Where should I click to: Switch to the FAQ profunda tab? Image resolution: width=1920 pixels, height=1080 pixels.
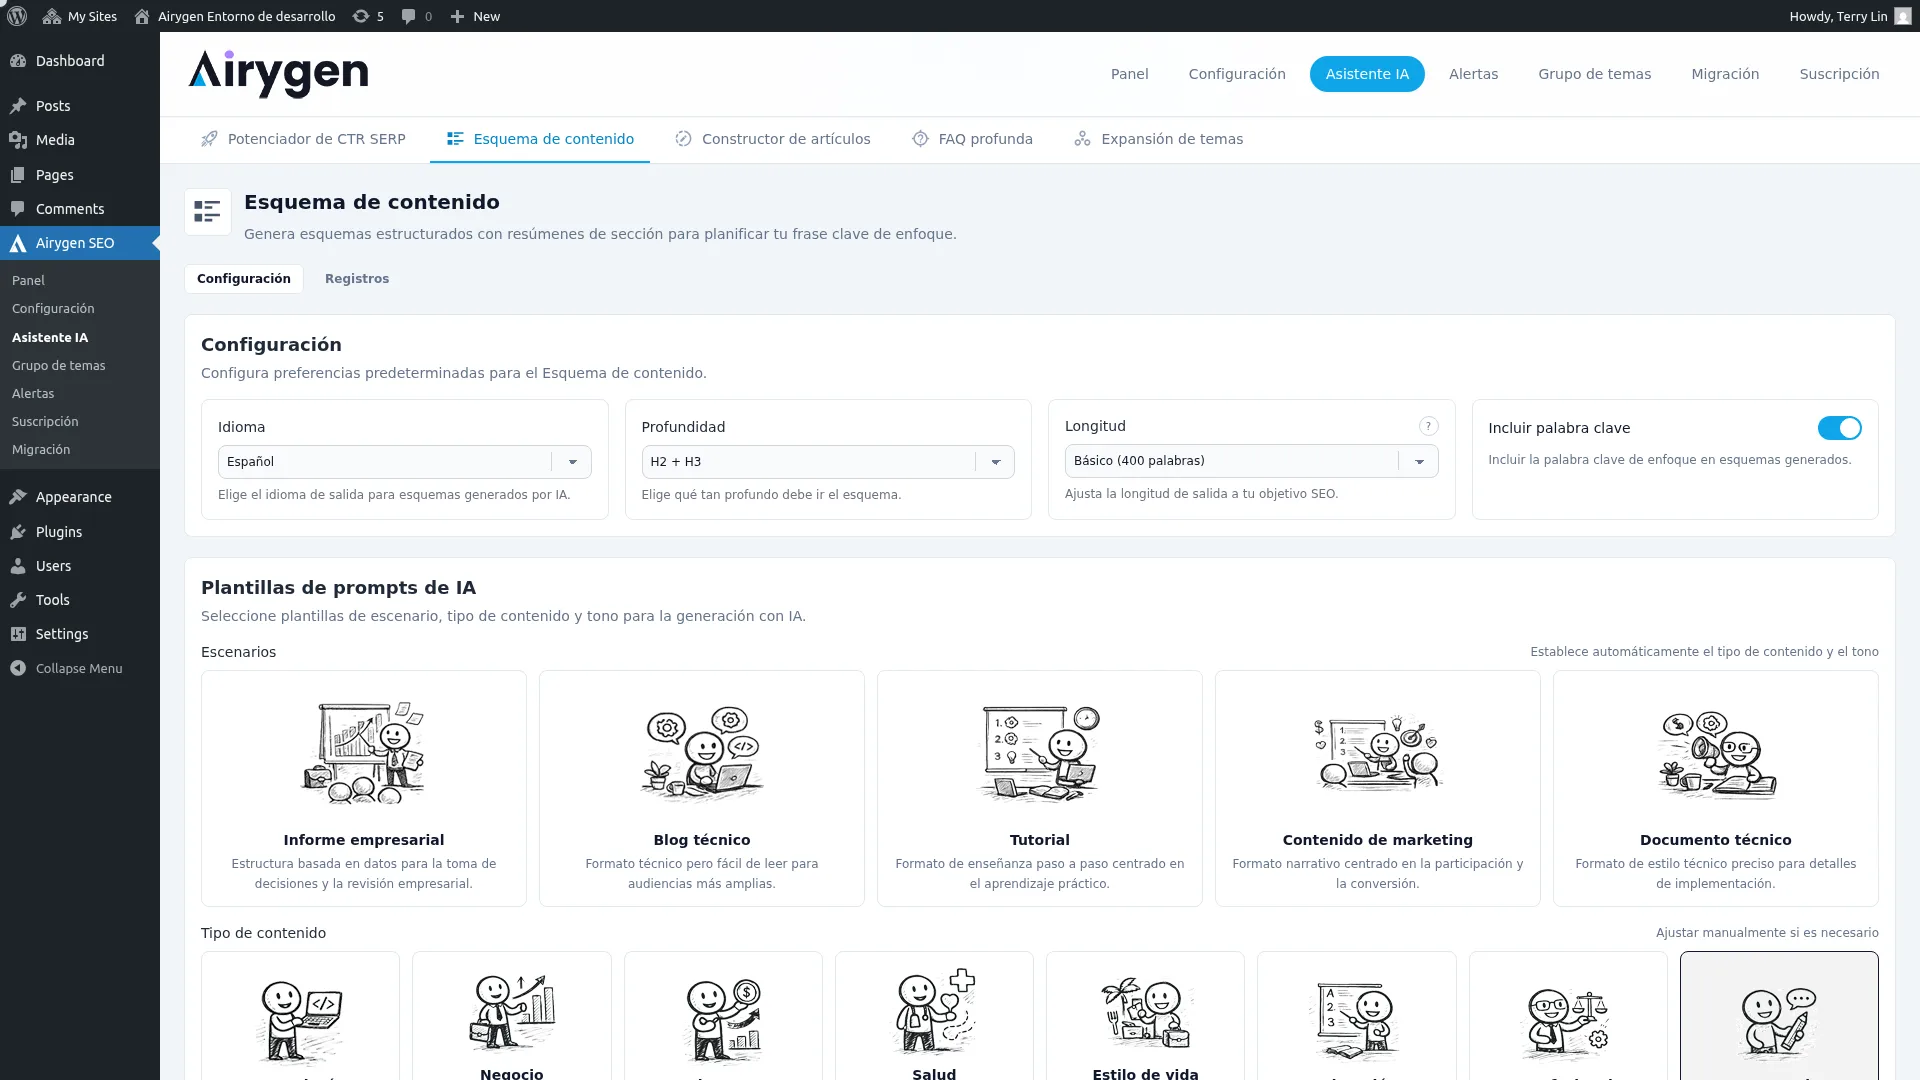tap(972, 139)
